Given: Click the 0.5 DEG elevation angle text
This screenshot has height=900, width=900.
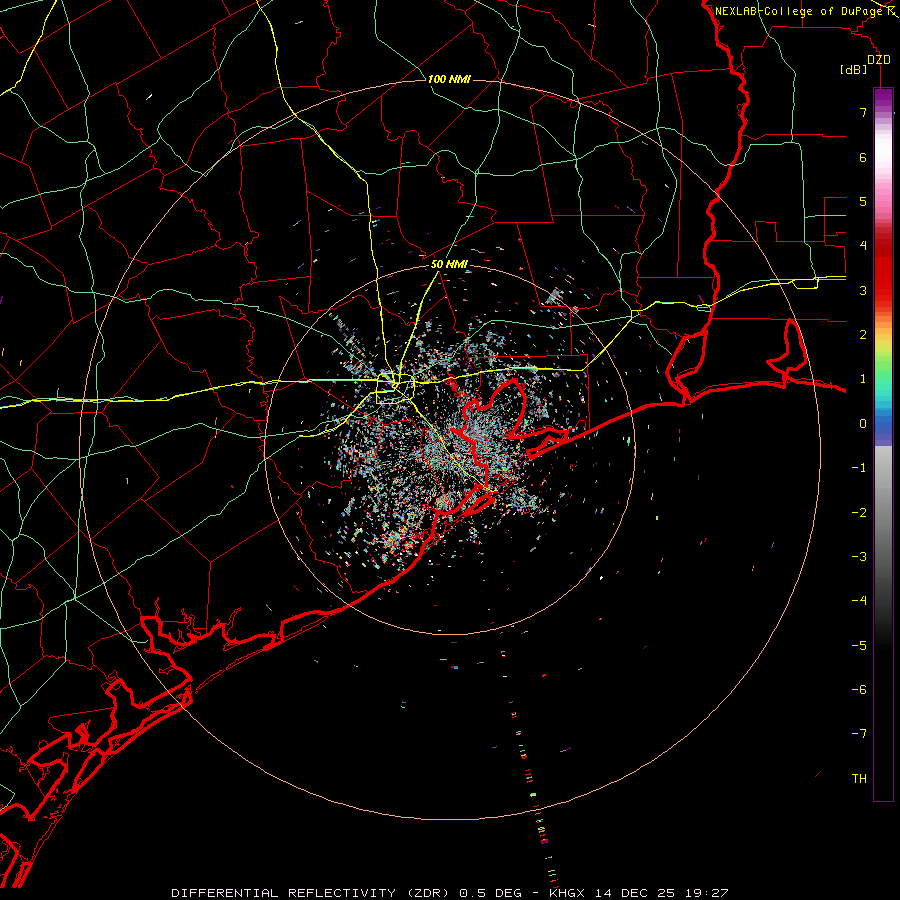Looking at the screenshot, I should click(x=491, y=893).
